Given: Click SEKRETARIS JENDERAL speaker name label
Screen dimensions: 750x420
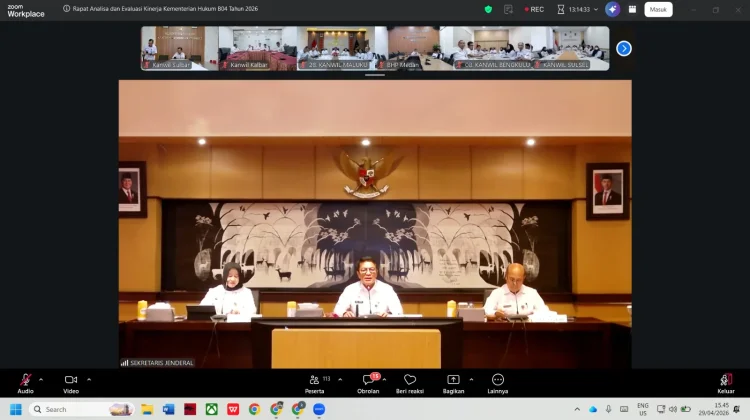Looking at the screenshot, I should 162,363.
